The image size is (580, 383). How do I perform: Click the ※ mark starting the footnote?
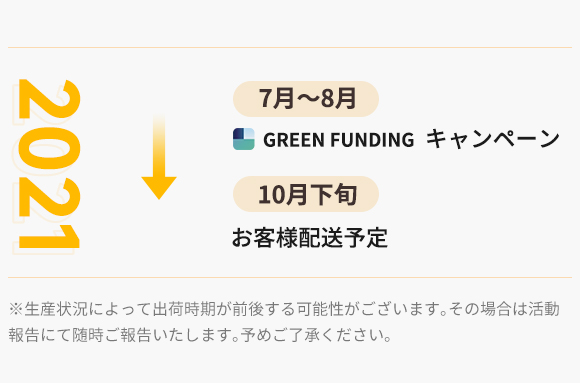point(16,309)
